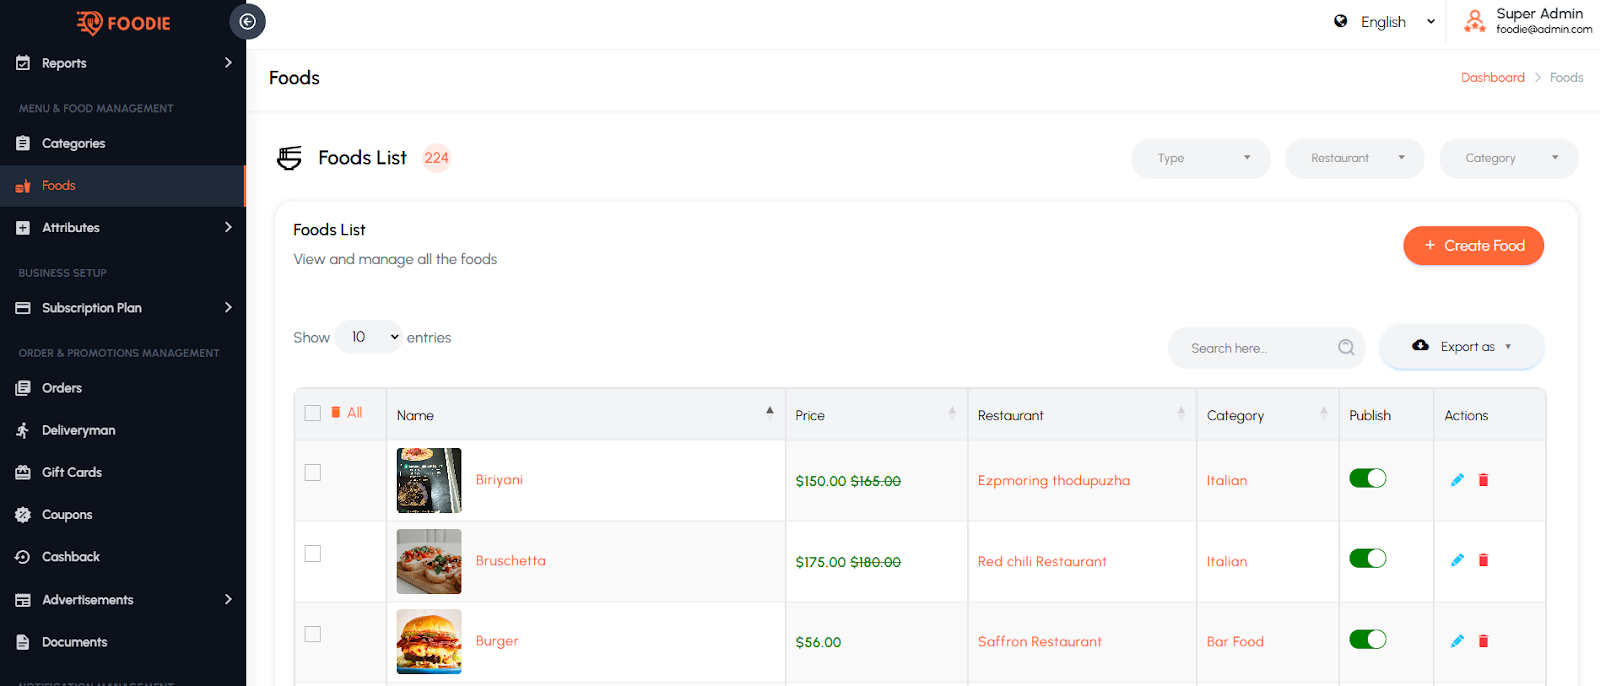Click the pencil edit icon for Burger
The width and height of the screenshot is (1600, 686).
tap(1457, 641)
